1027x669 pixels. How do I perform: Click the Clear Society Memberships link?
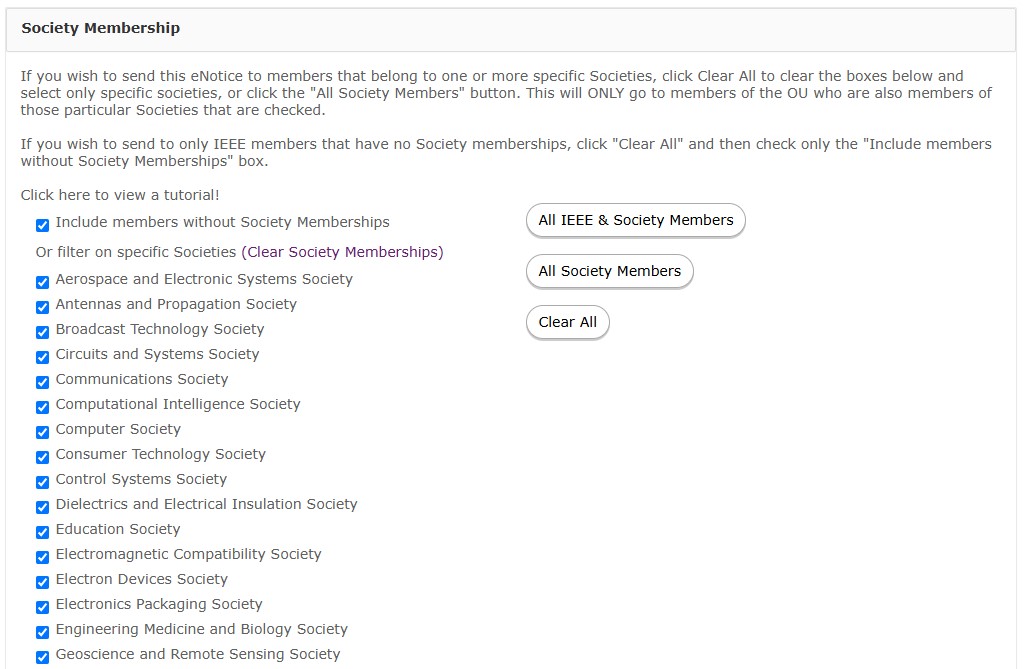(343, 252)
